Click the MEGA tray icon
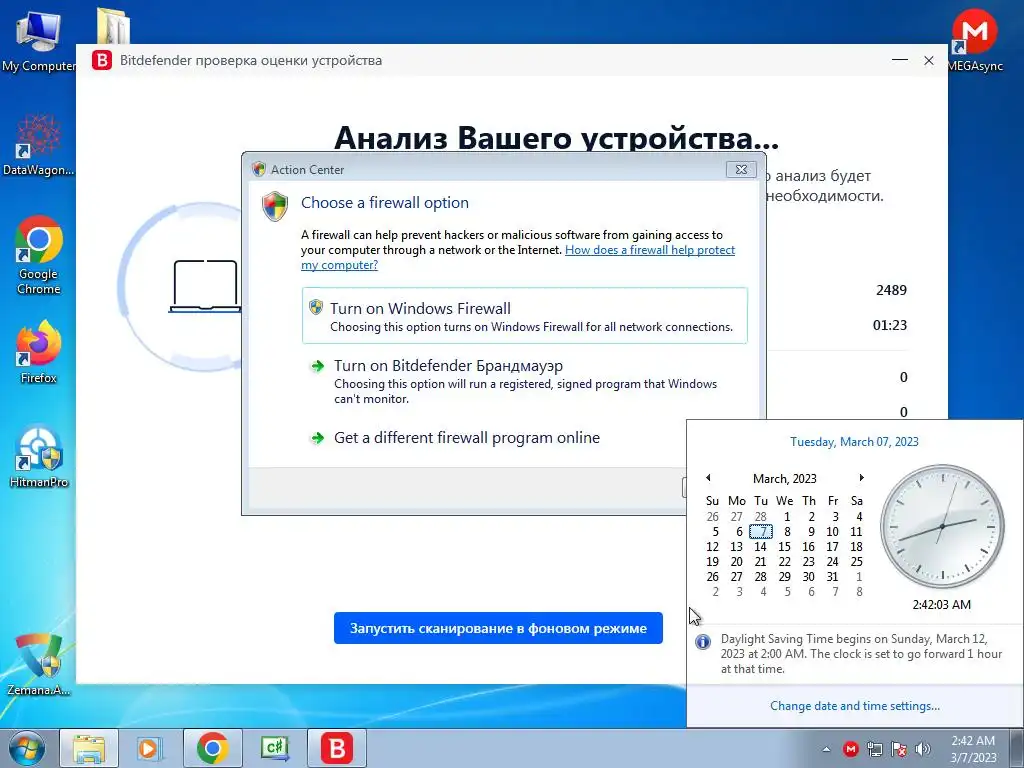Viewport: 1024px width, 768px height. 850,749
